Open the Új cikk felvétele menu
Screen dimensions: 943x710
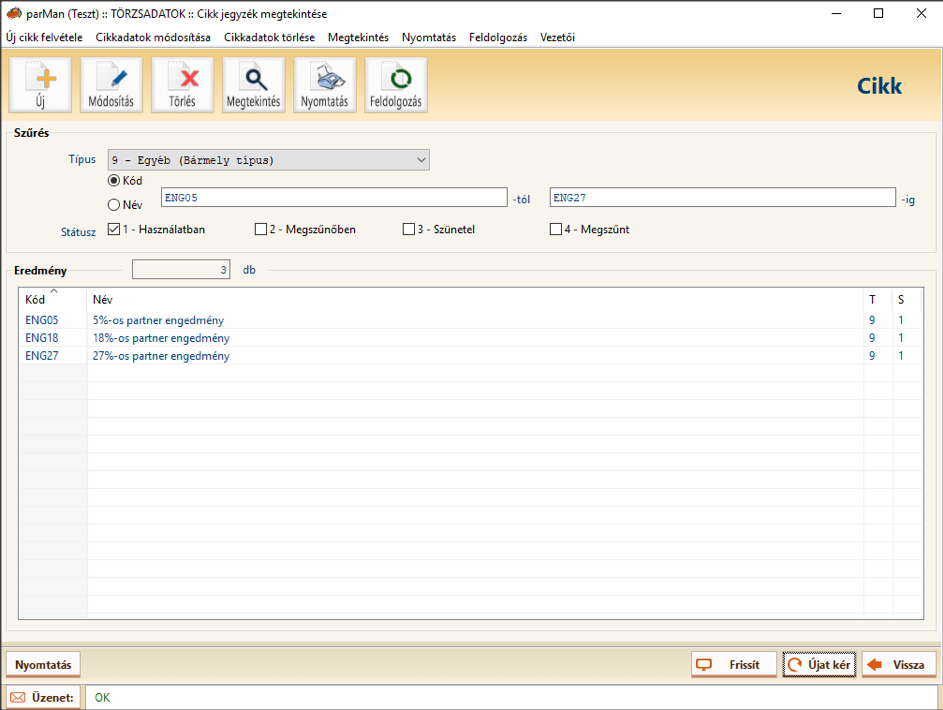tap(45, 37)
